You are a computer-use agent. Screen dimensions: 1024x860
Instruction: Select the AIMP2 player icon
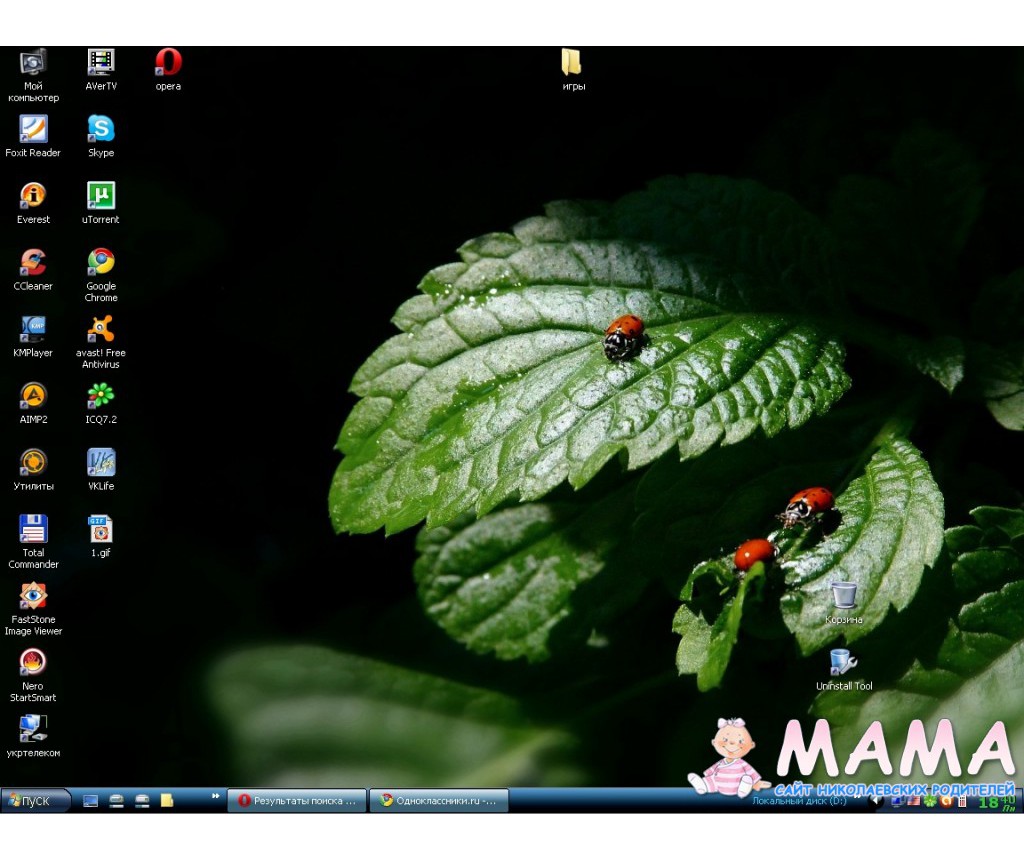click(33, 396)
